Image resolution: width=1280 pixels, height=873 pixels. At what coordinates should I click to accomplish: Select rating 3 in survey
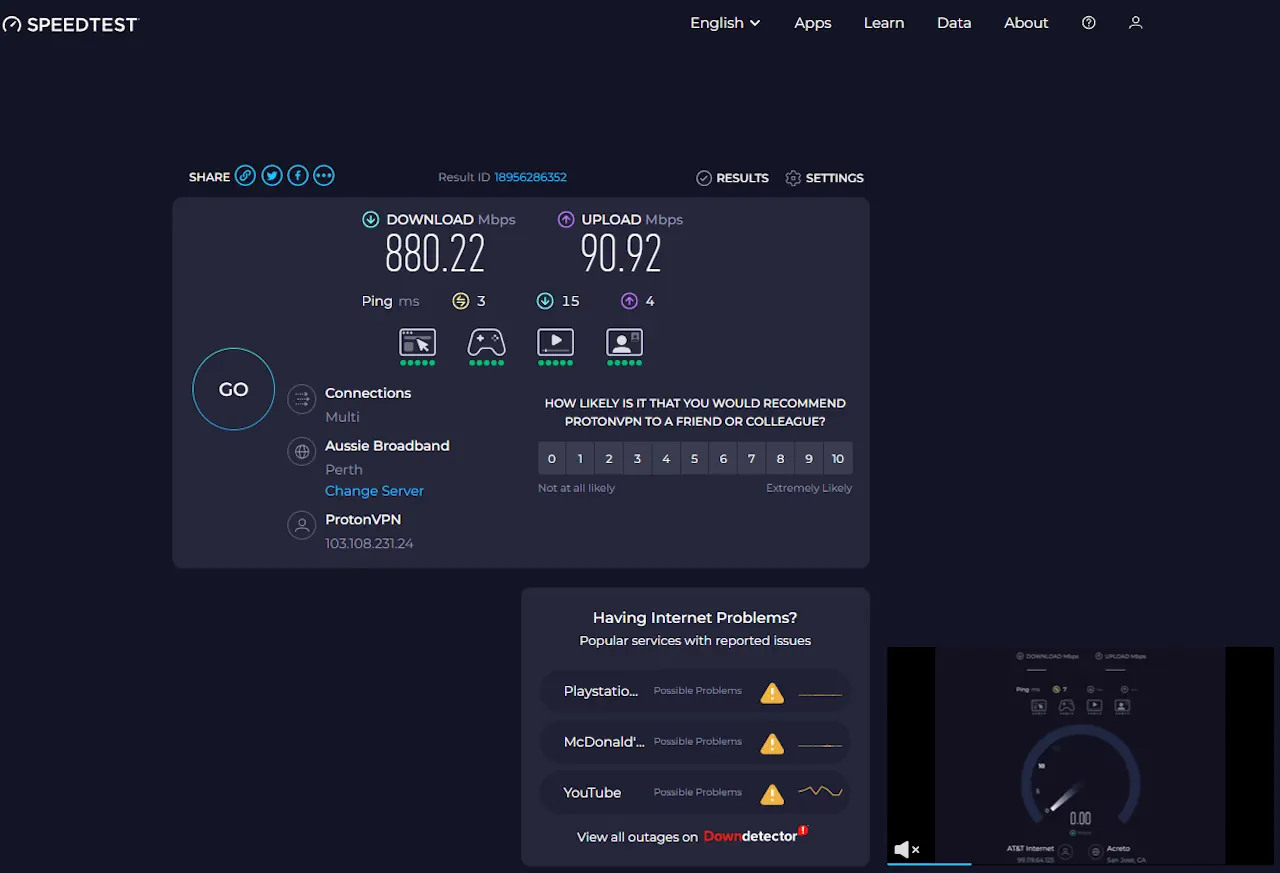pos(637,459)
